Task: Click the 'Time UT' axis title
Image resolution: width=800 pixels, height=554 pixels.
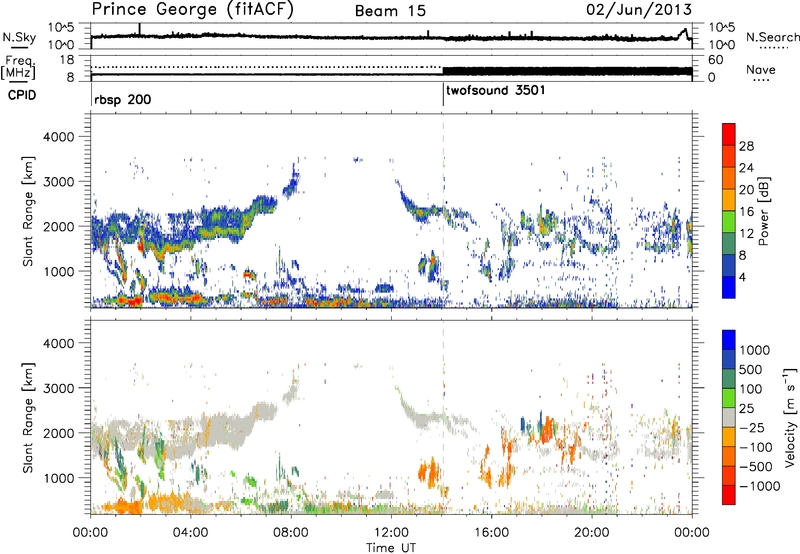Action: pos(391,547)
